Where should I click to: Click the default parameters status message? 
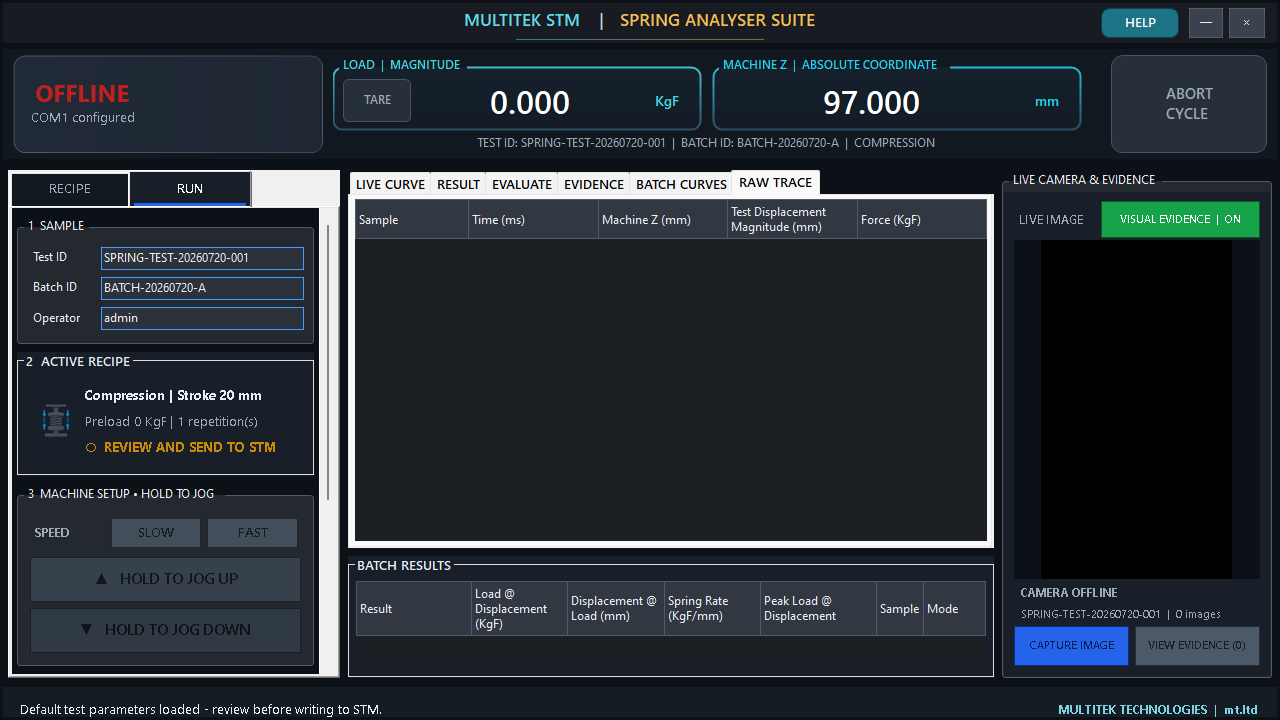pyautogui.click(x=201, y=710)
